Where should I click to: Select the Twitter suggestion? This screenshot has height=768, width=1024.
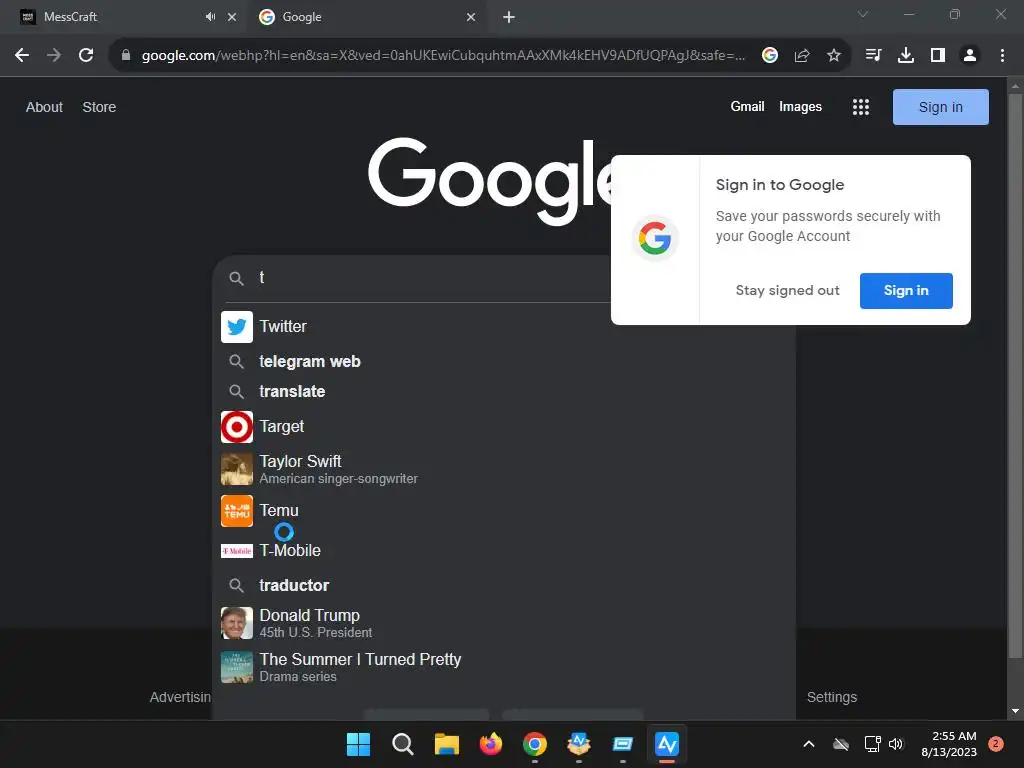point(504,327)
